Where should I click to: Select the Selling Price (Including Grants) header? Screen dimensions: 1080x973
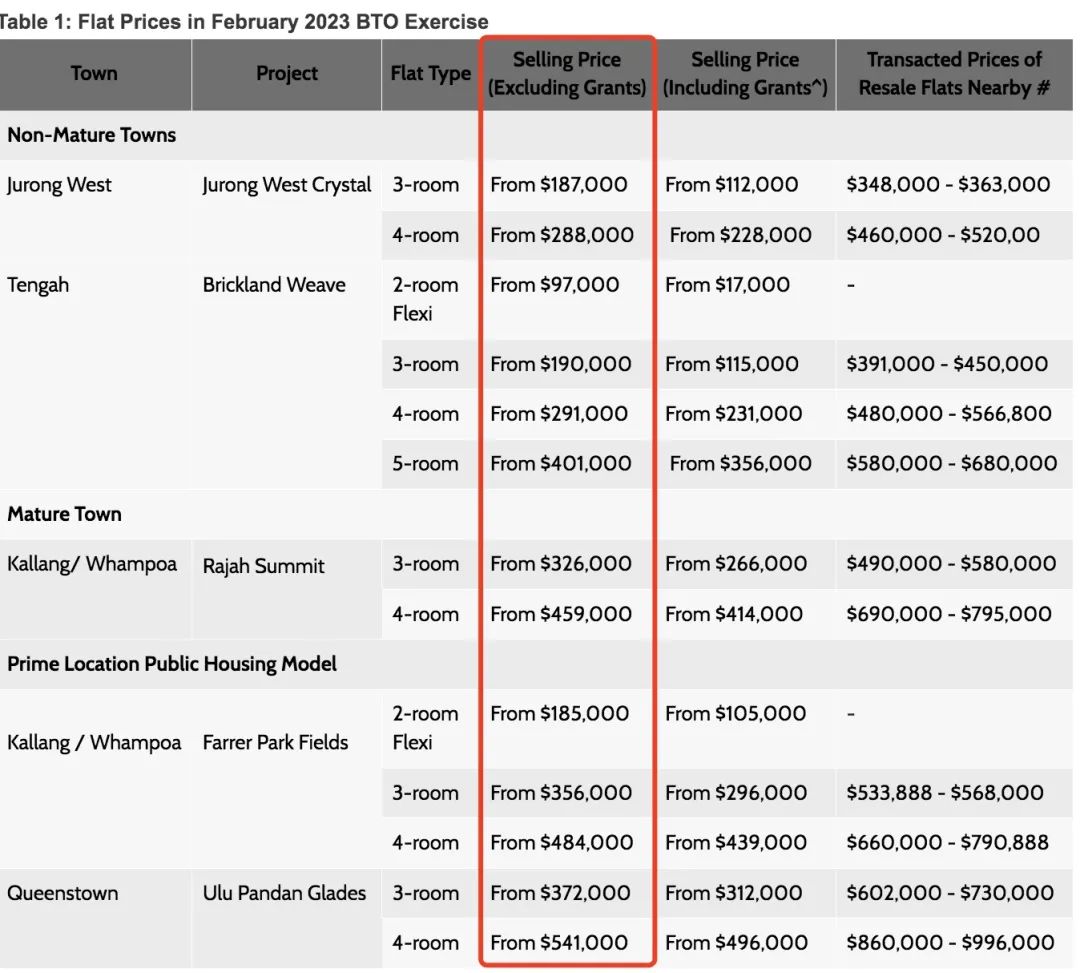pos(745,73)
